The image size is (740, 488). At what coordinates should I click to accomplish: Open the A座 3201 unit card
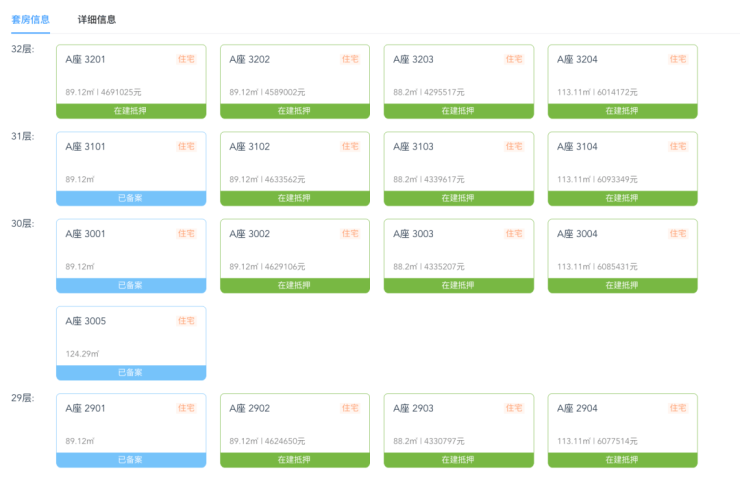[x=131, y=75]
